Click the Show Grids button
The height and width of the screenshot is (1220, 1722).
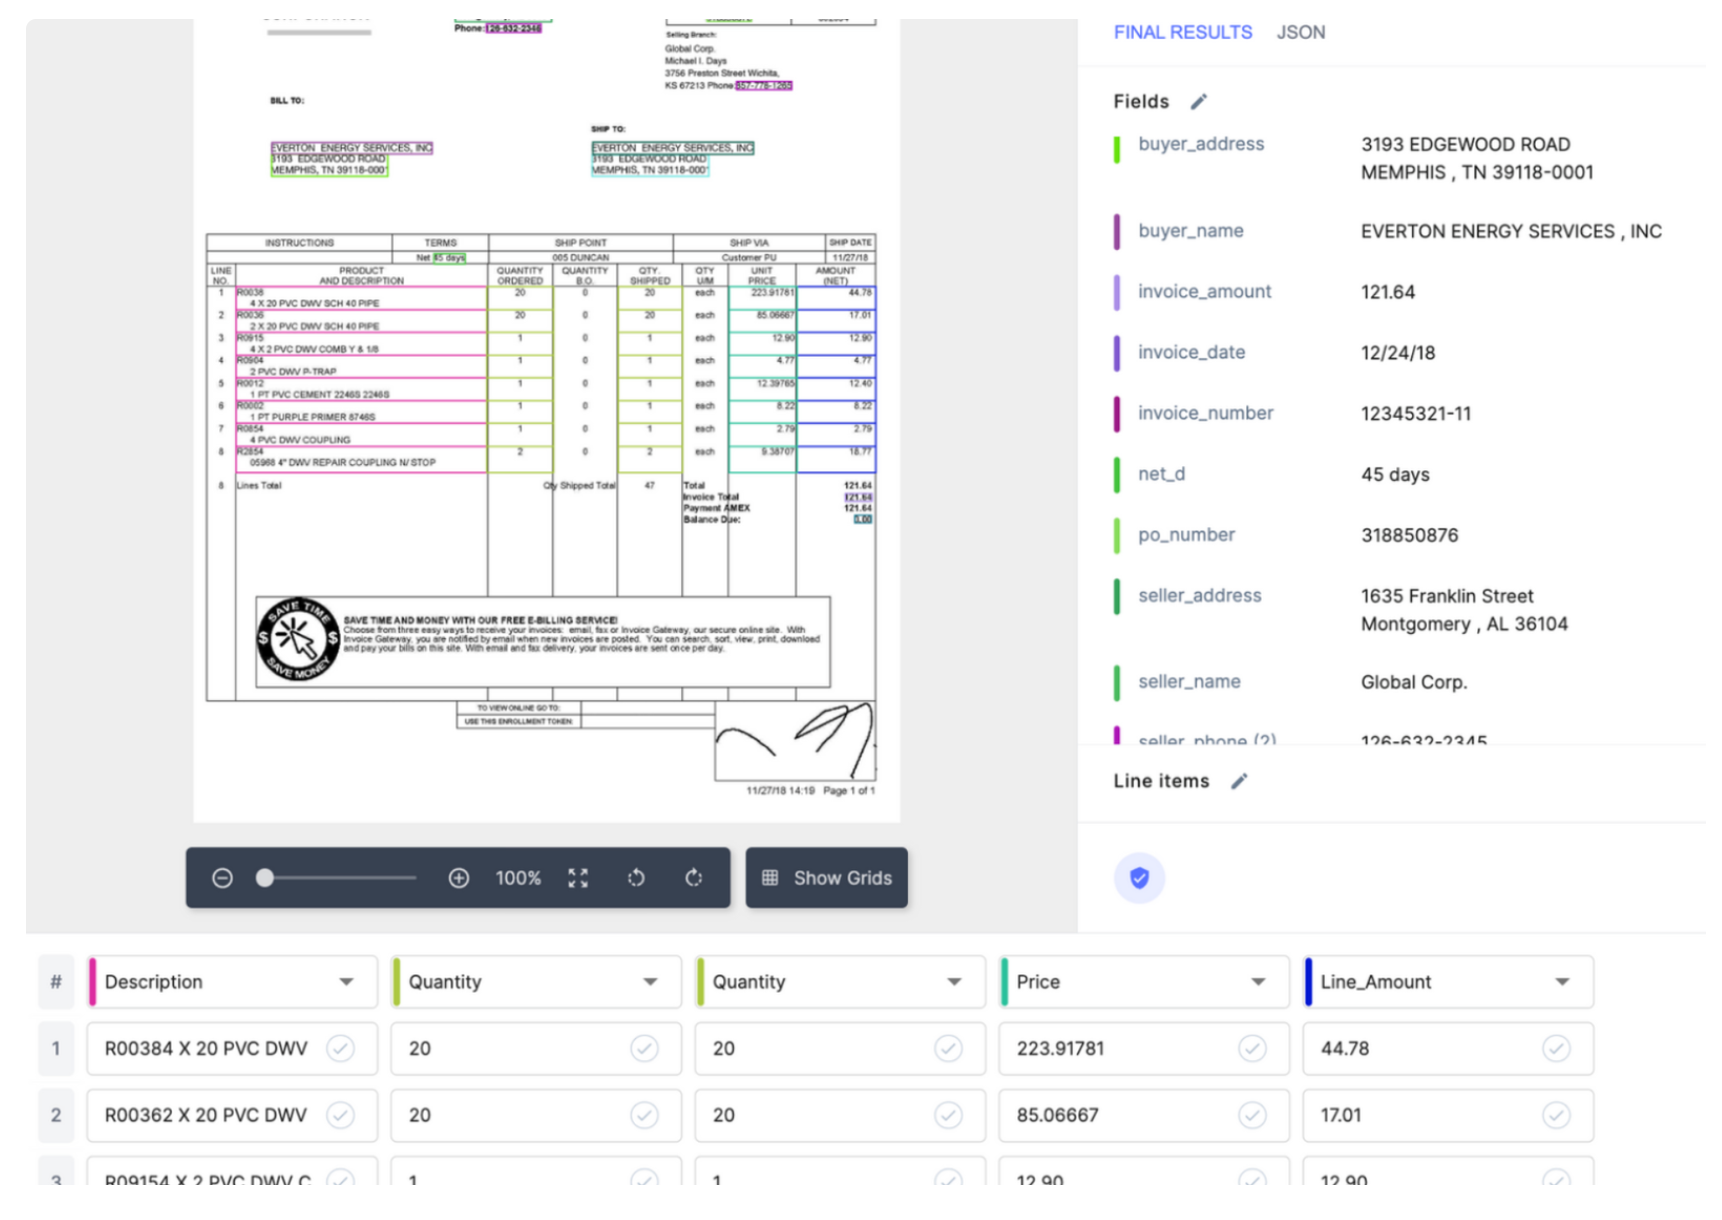click(x=826, y=878)
